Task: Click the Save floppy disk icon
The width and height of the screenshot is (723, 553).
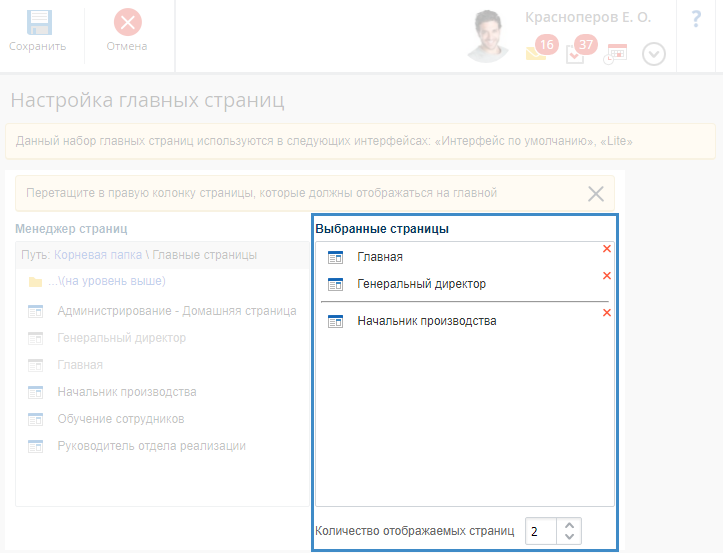Action: click(38, 23)
